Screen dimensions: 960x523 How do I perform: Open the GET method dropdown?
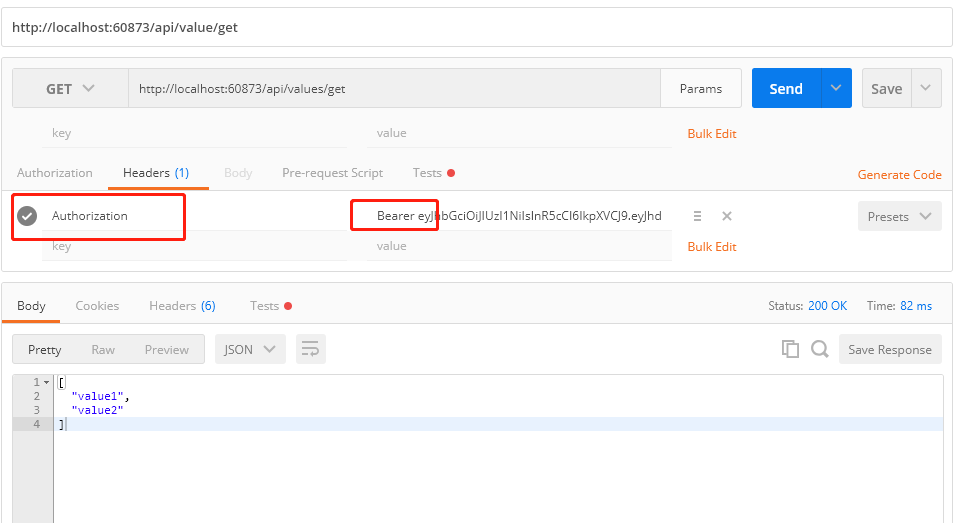pos(70,89)
